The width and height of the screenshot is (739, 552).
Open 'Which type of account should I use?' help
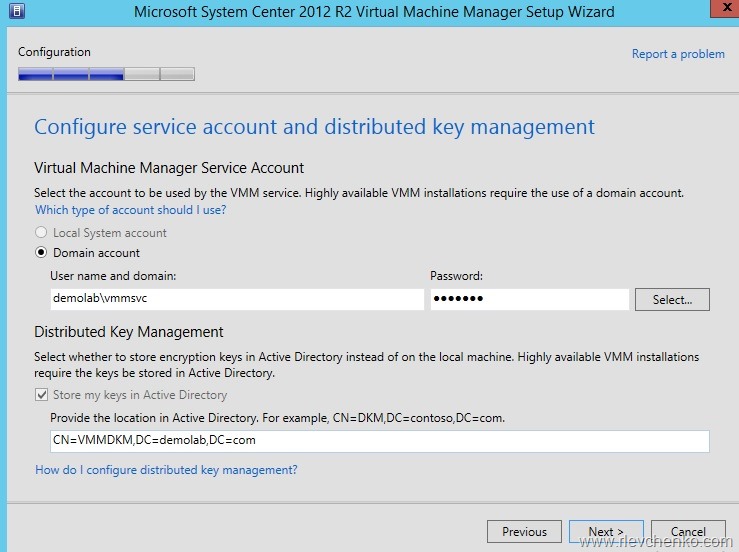coord(130,210)
